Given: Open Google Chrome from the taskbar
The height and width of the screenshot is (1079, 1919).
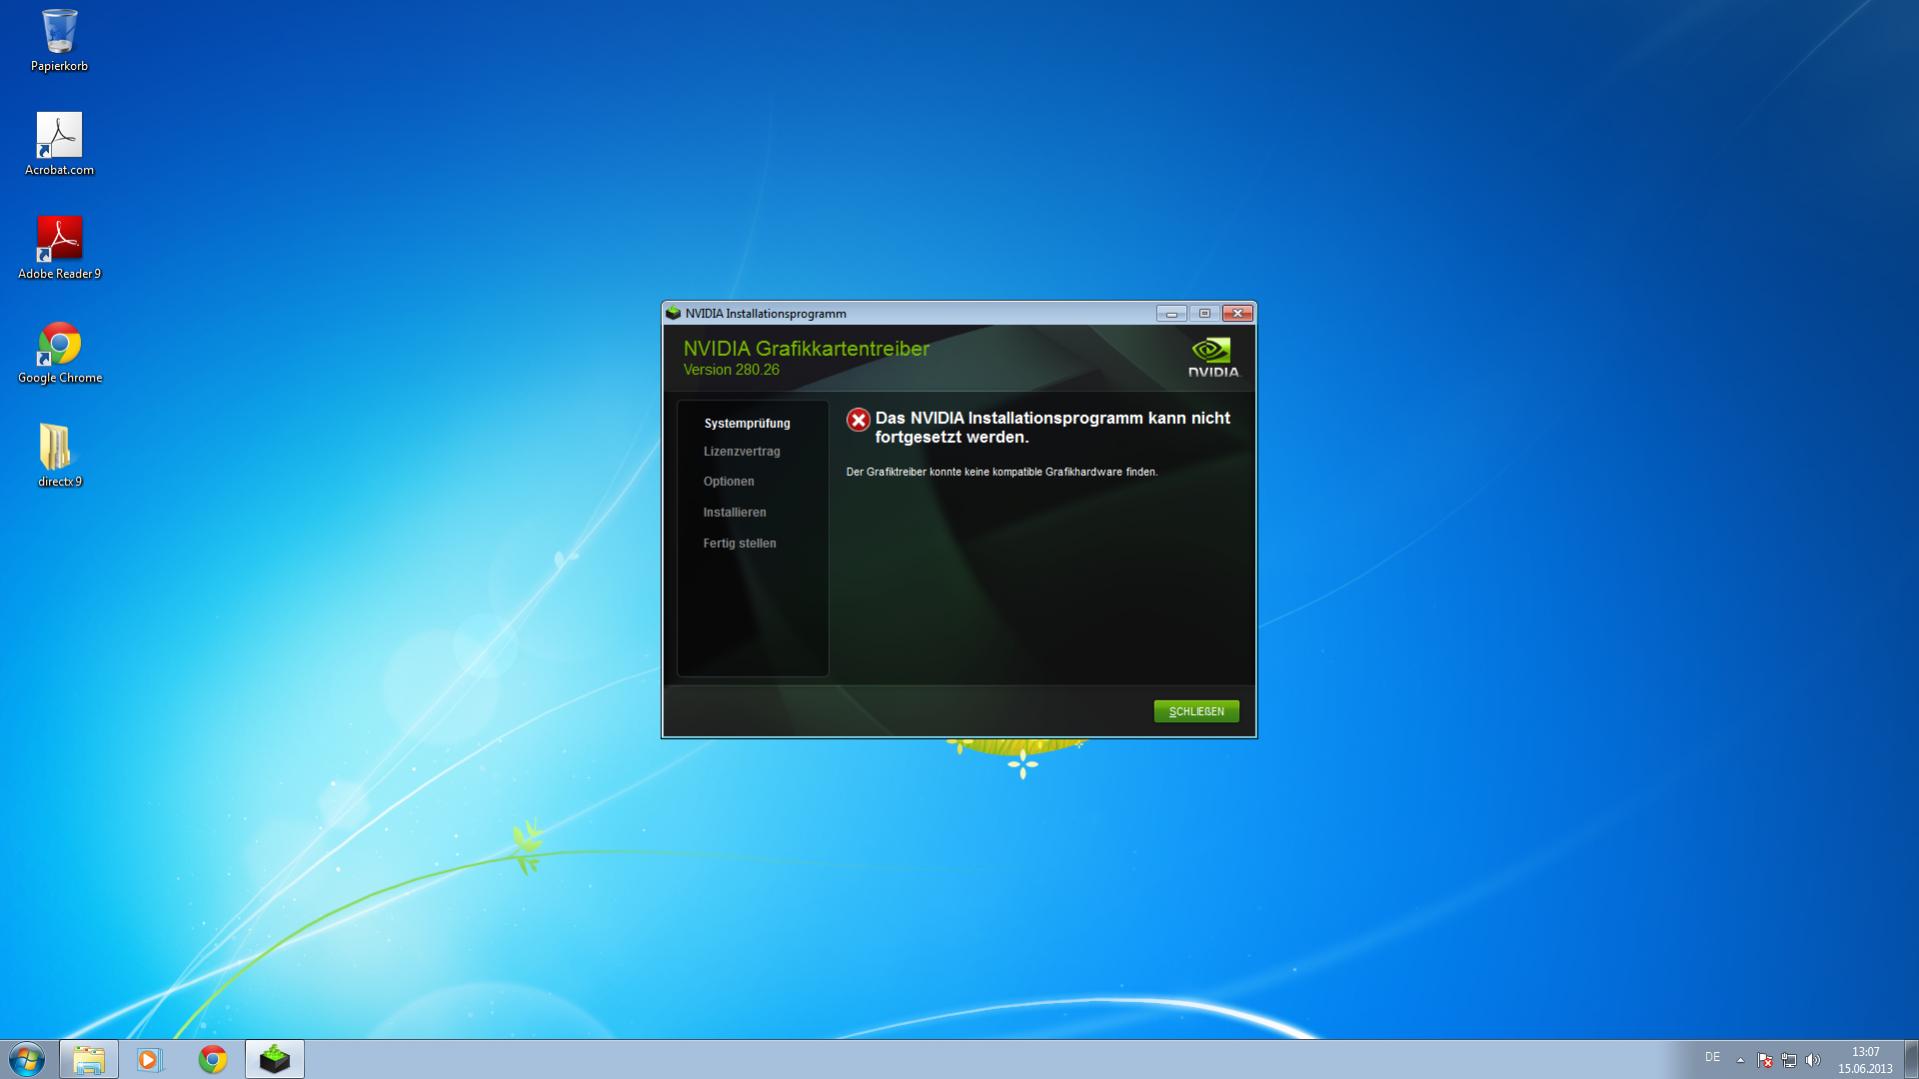Looking at the screenshot, I should [212, 1059].
